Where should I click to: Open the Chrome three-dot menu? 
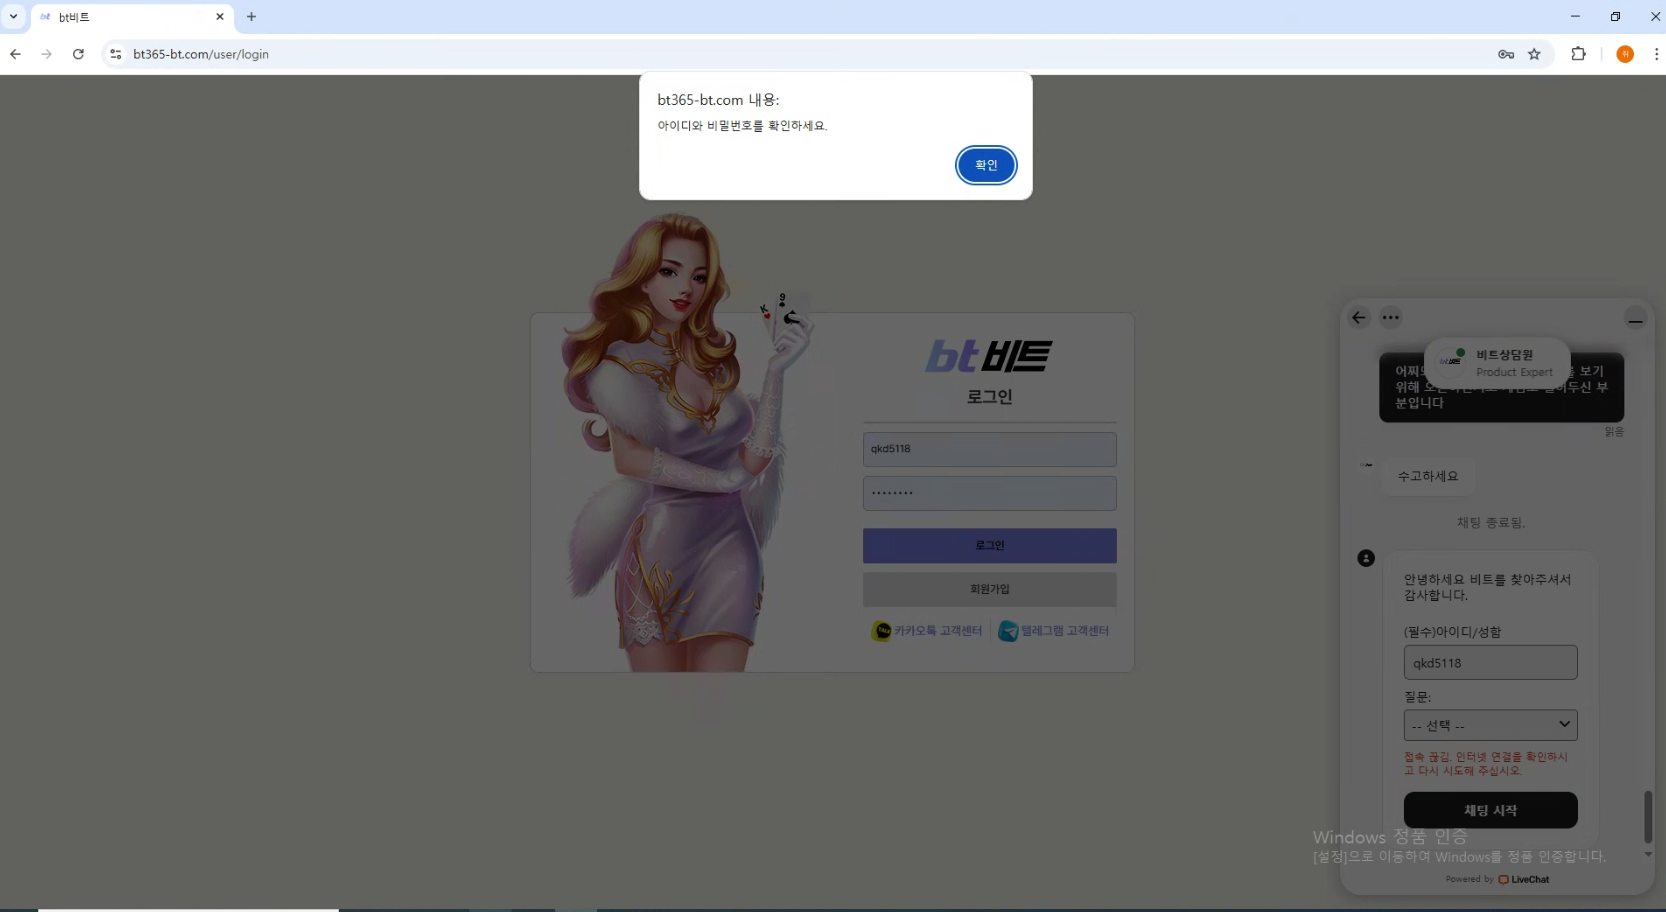point(1655,54)
